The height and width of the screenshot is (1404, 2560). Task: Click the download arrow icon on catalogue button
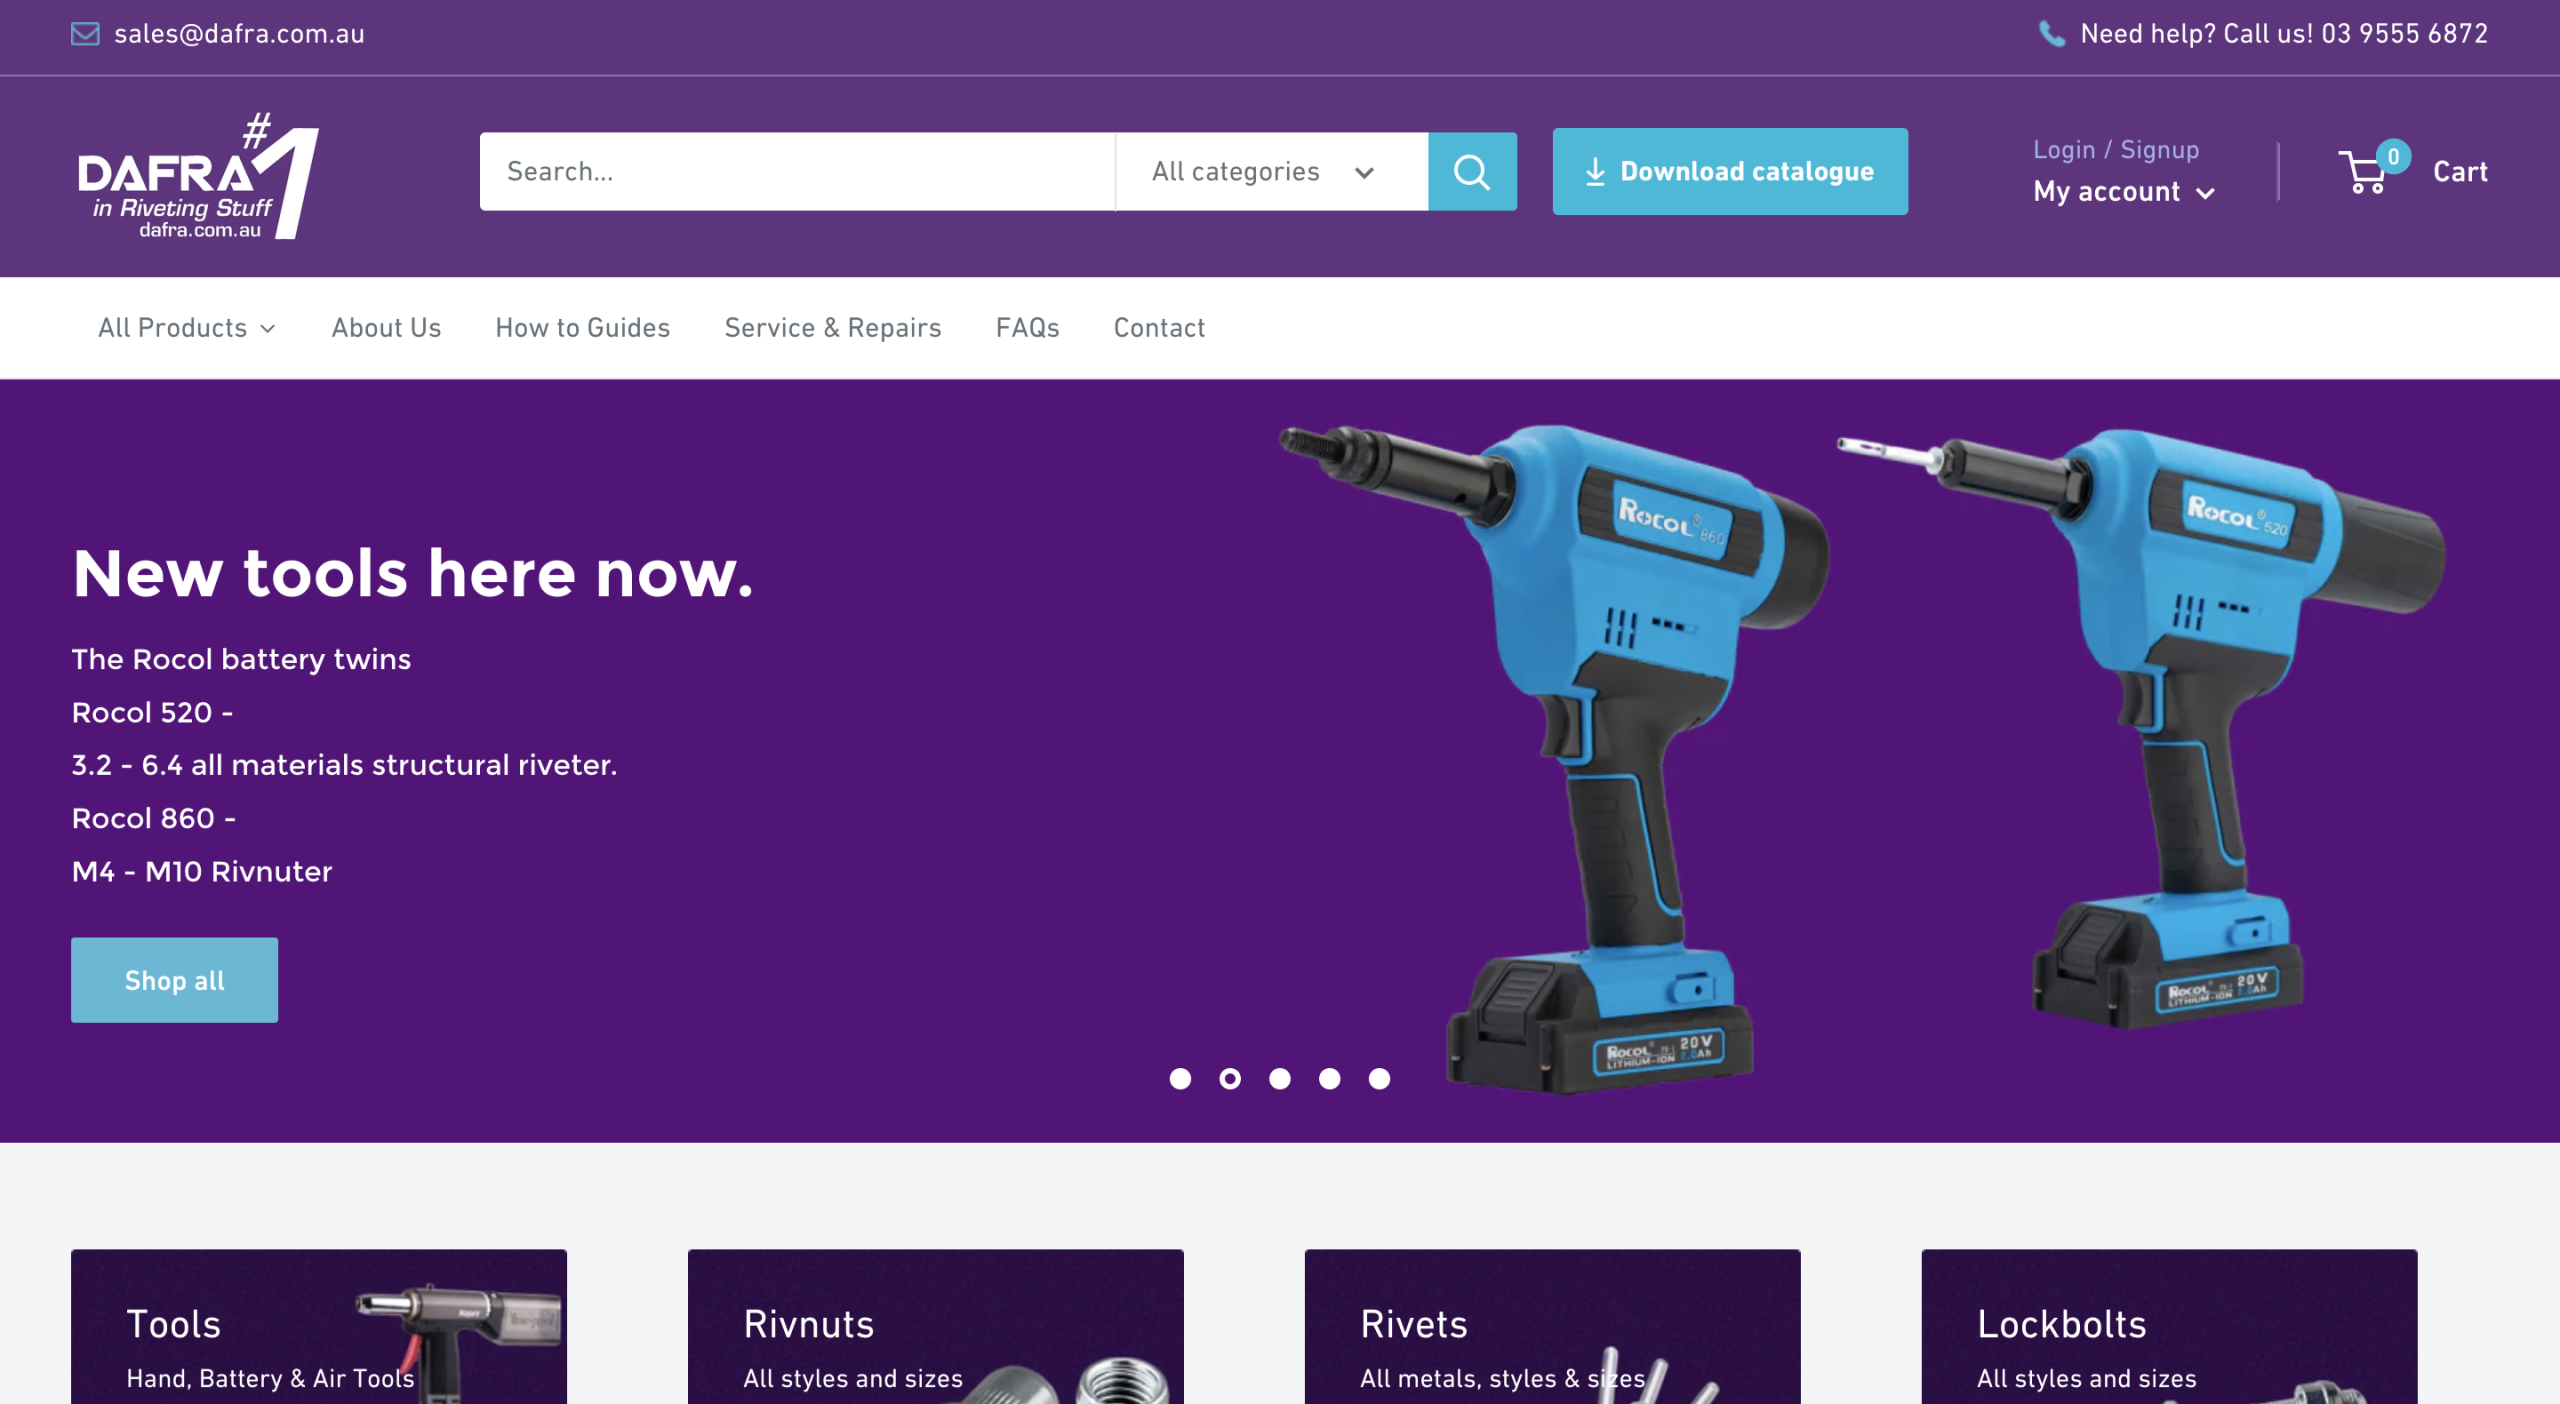1595,172
